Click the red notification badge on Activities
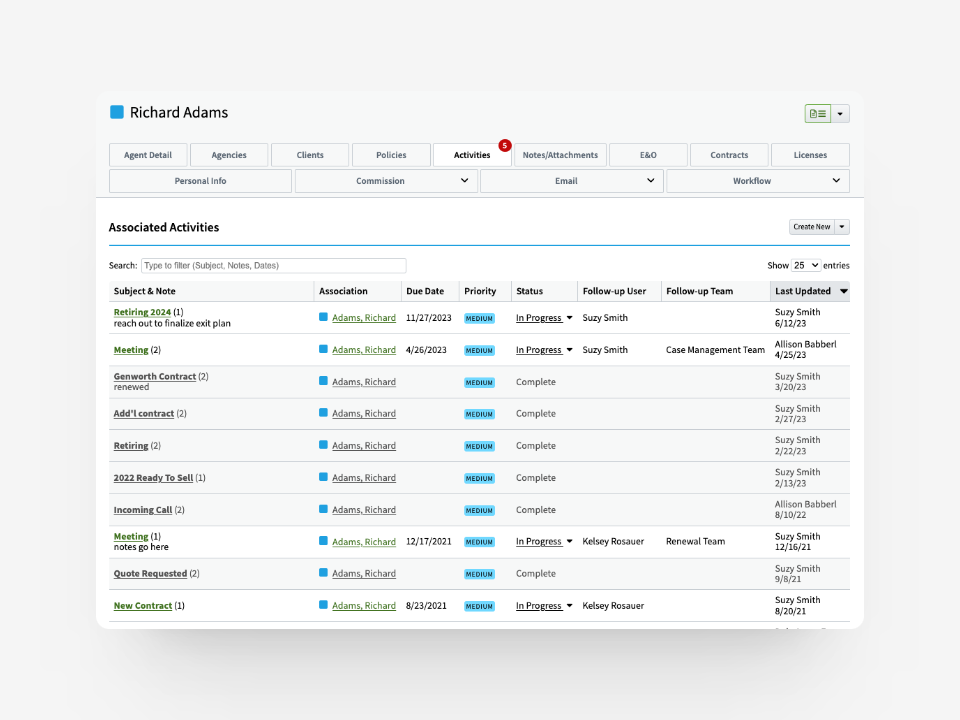The image size is (960, 720). (505, 146)
